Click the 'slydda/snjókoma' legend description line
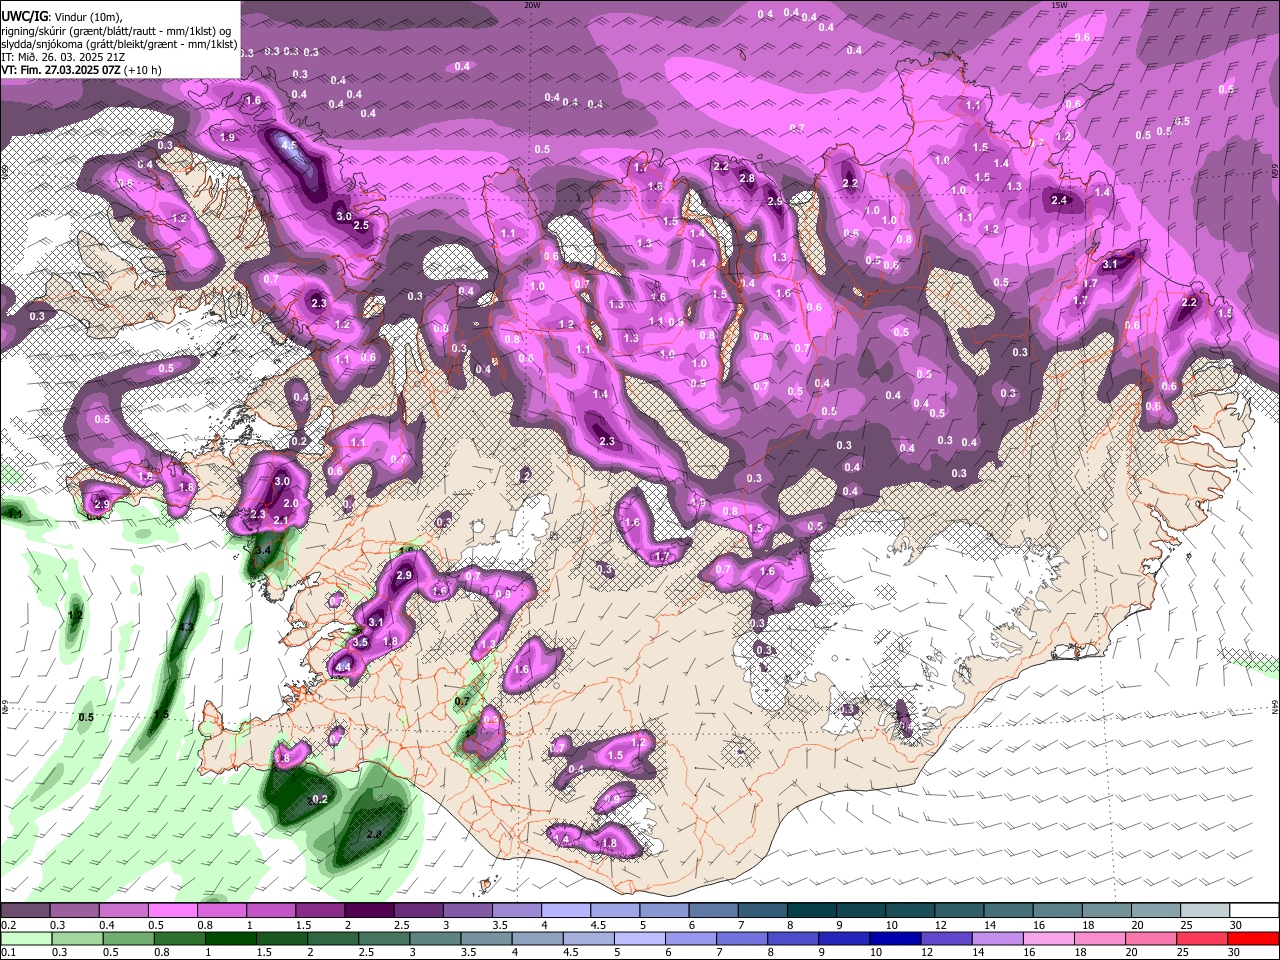The image size is (1280, 960). tap(119, 44)
